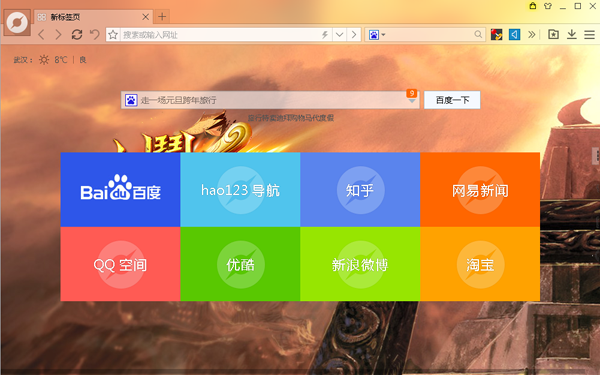Screen dimensions: 600x375
Task: Open the 知乎 tile
Action: click(360, 189)
